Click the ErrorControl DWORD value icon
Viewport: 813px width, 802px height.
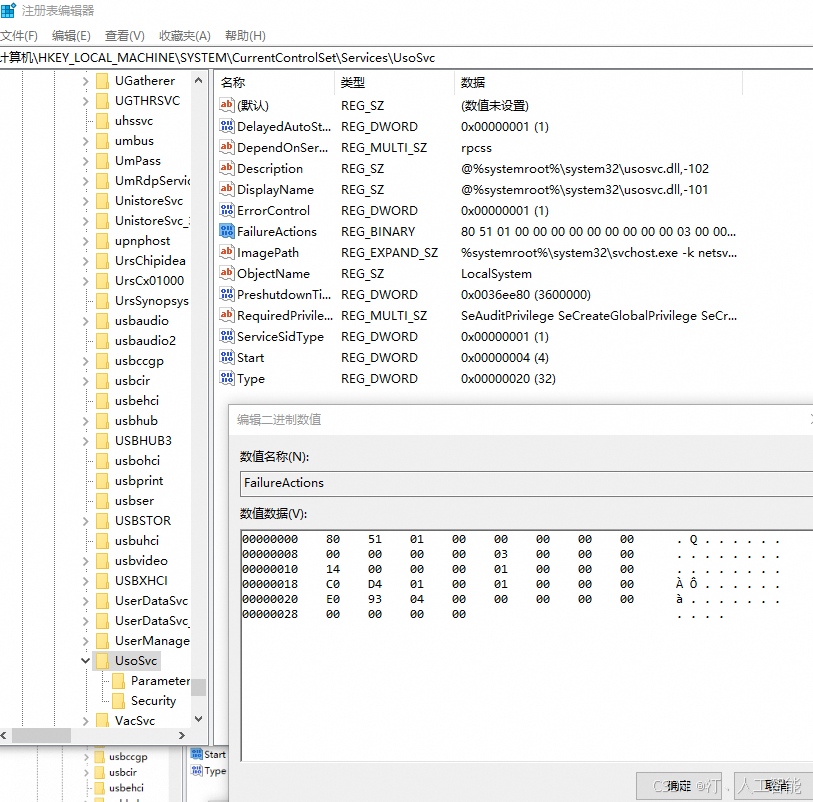(227, 210)
